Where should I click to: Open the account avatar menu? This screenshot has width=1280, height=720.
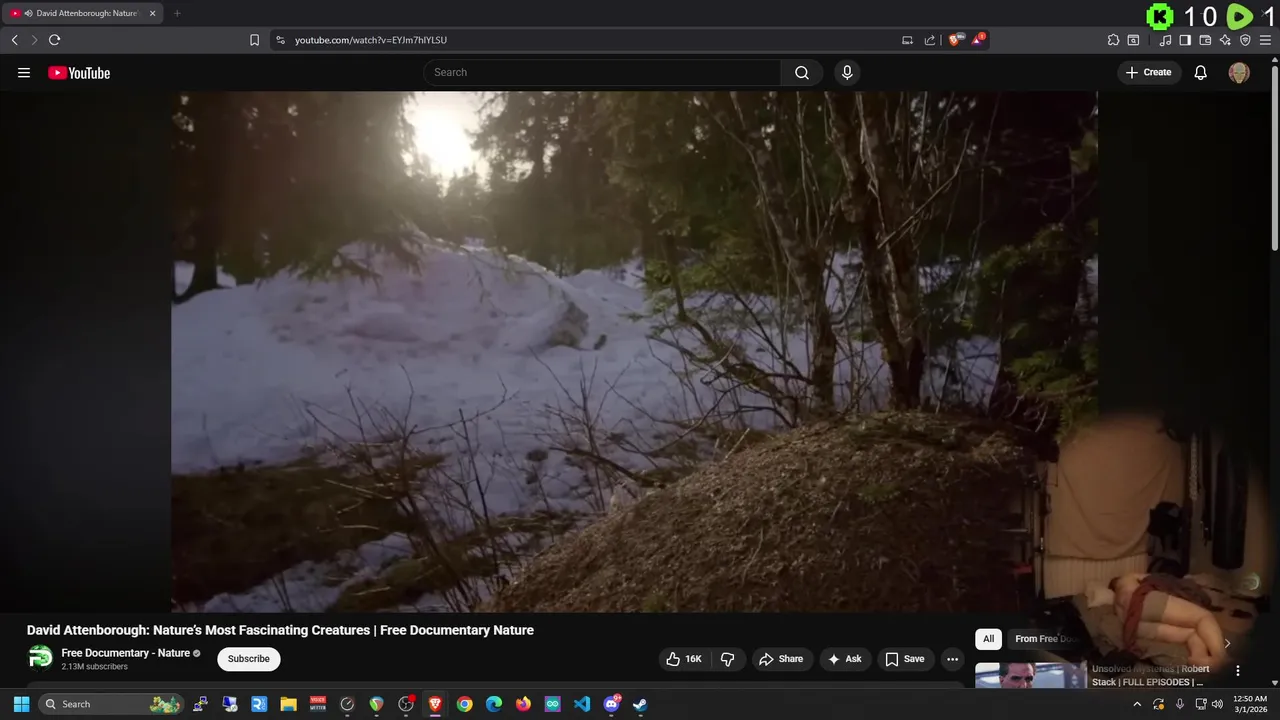click(1239, 72)
